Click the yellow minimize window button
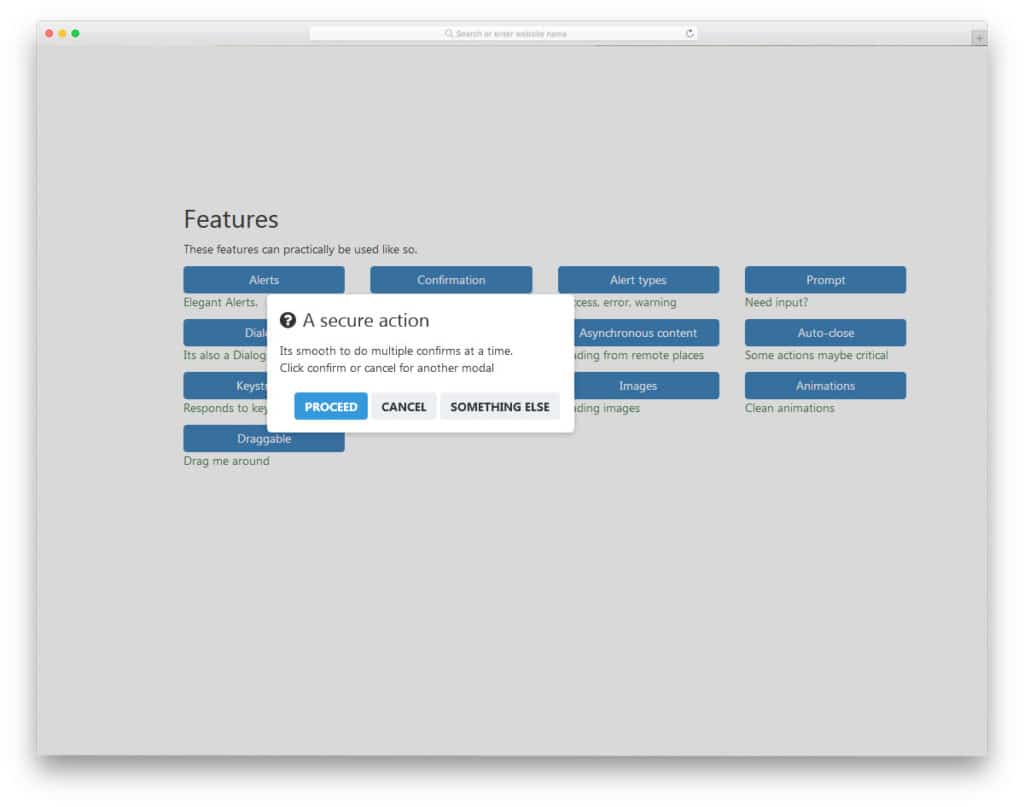Viewport: 1024px width, 807px height. coord(62,33)
